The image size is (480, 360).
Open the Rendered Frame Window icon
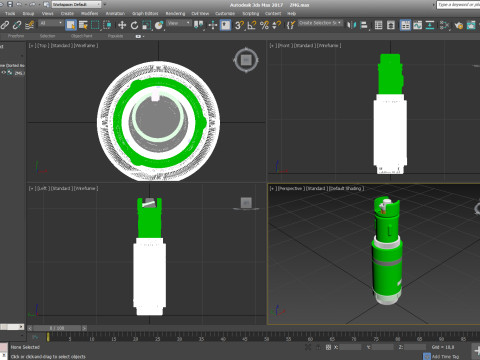(471, 25)
